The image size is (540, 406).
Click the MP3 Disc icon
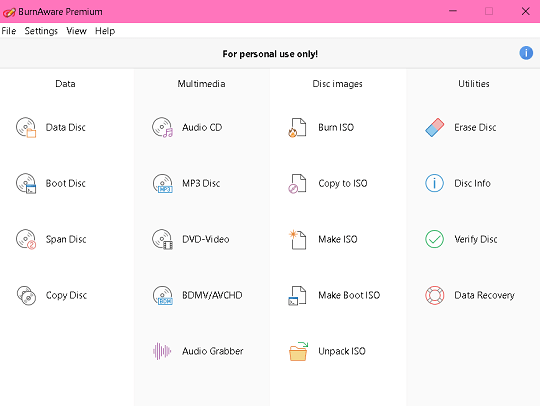(x=162, y=183)
